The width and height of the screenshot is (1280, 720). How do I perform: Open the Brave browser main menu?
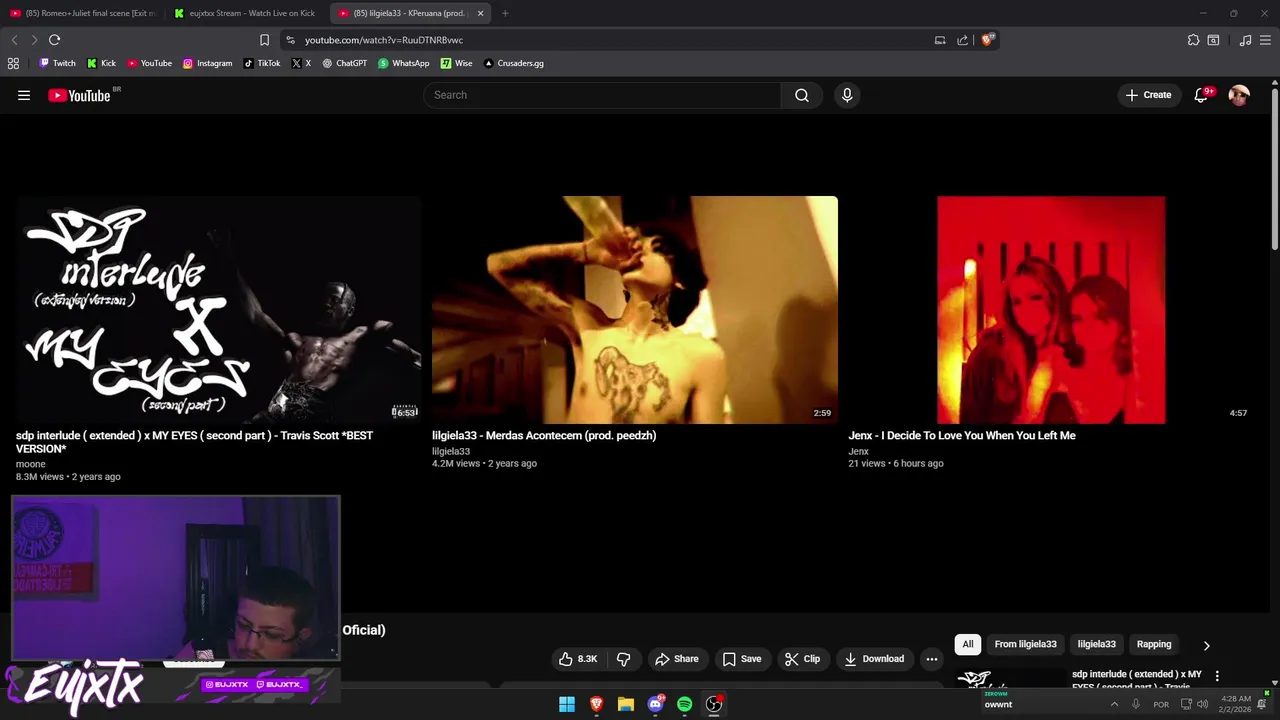point(1264,40)
